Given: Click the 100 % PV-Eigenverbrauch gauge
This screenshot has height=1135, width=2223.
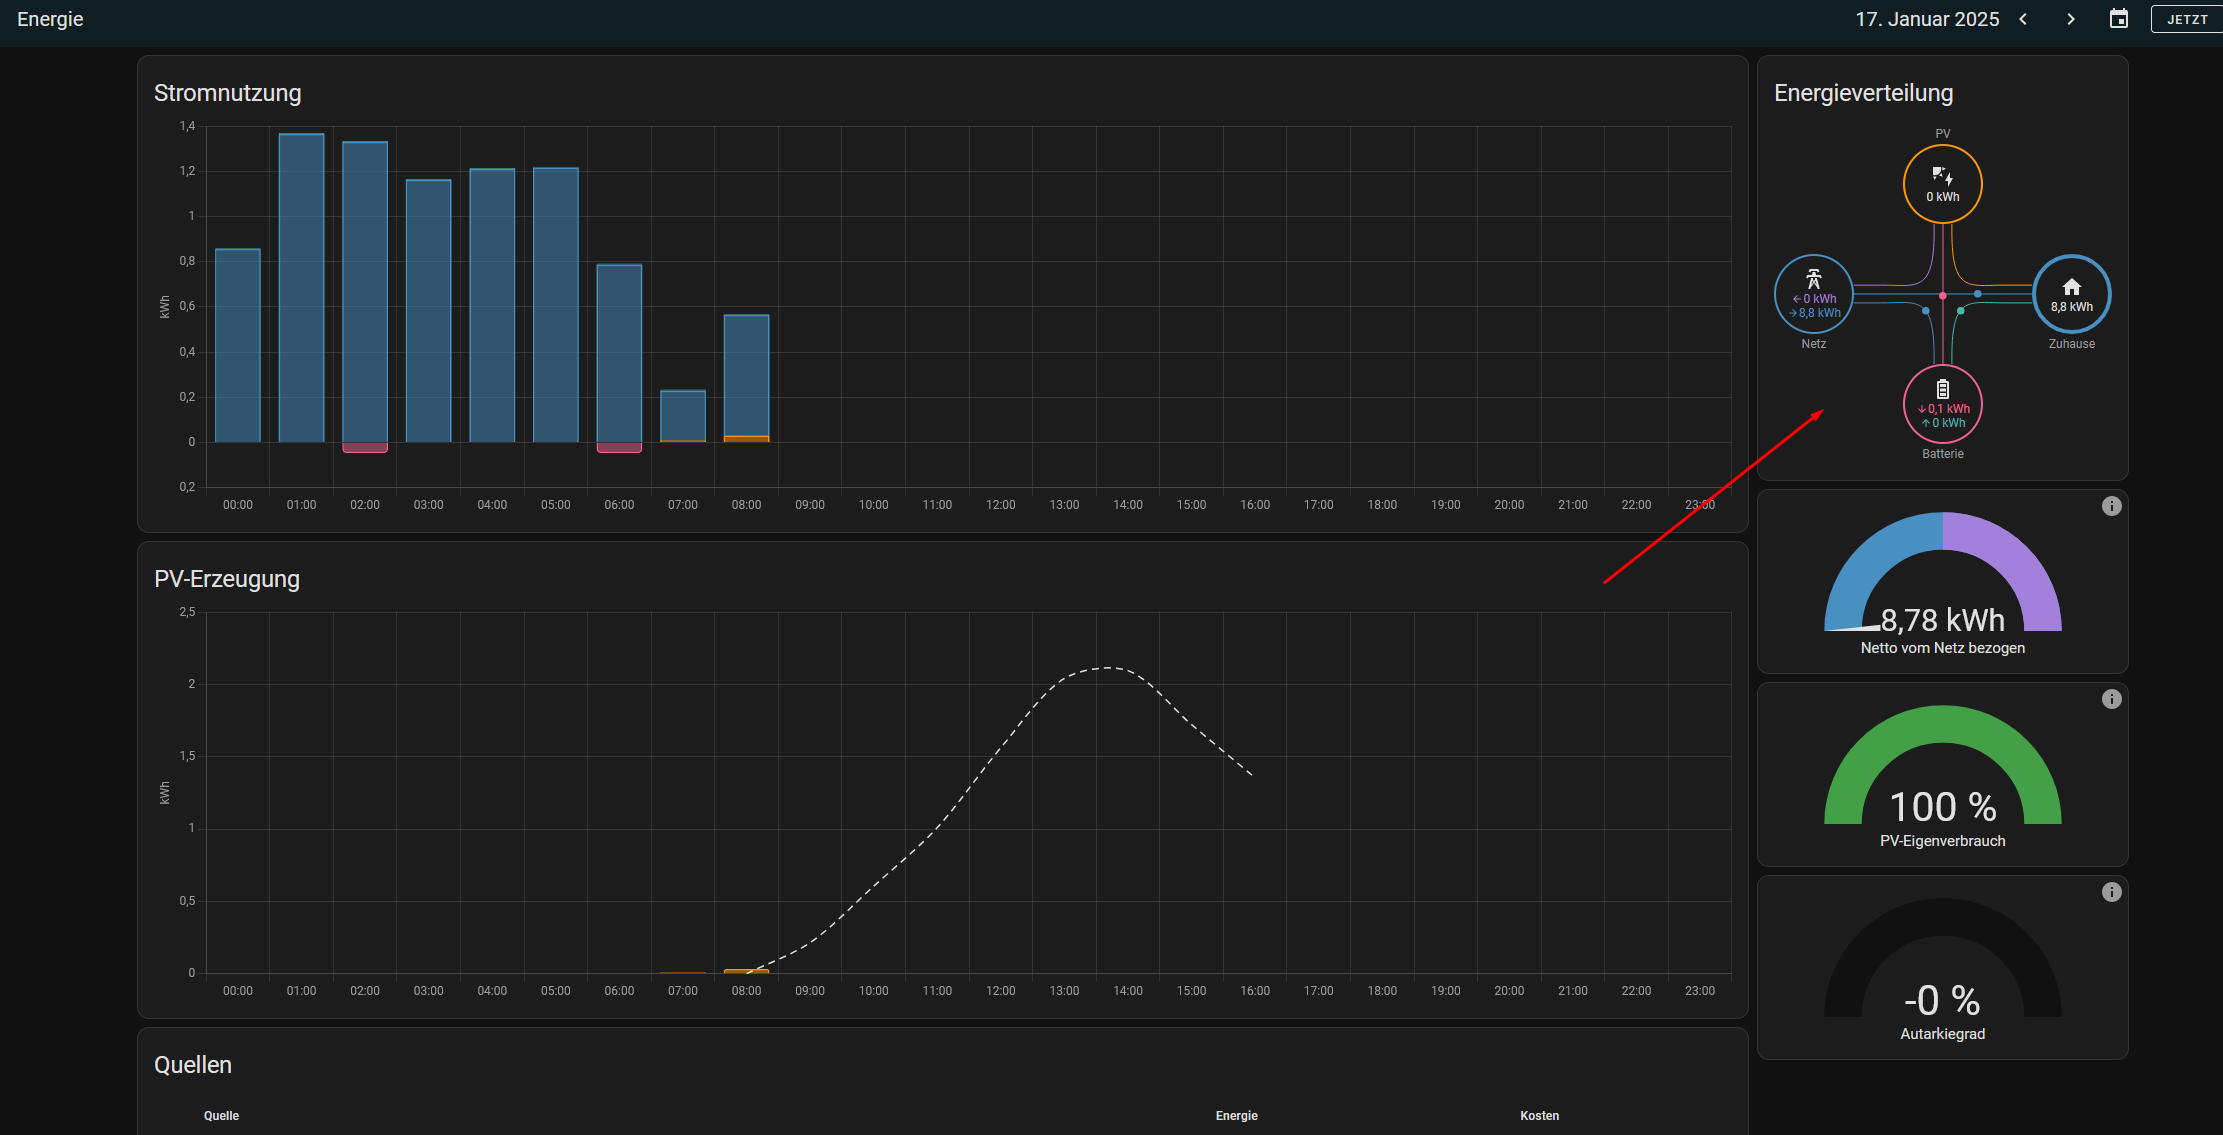Looking at the screenshot, I should pyautogui.click(x=1942, y=765).
